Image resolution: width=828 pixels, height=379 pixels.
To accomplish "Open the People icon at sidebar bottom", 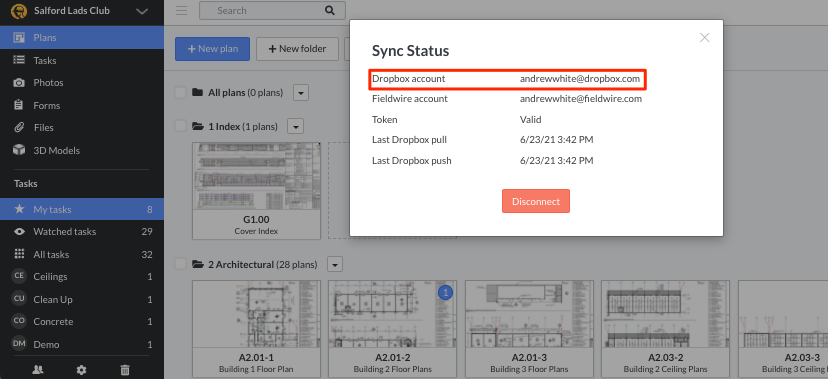I will pos(37,369).
